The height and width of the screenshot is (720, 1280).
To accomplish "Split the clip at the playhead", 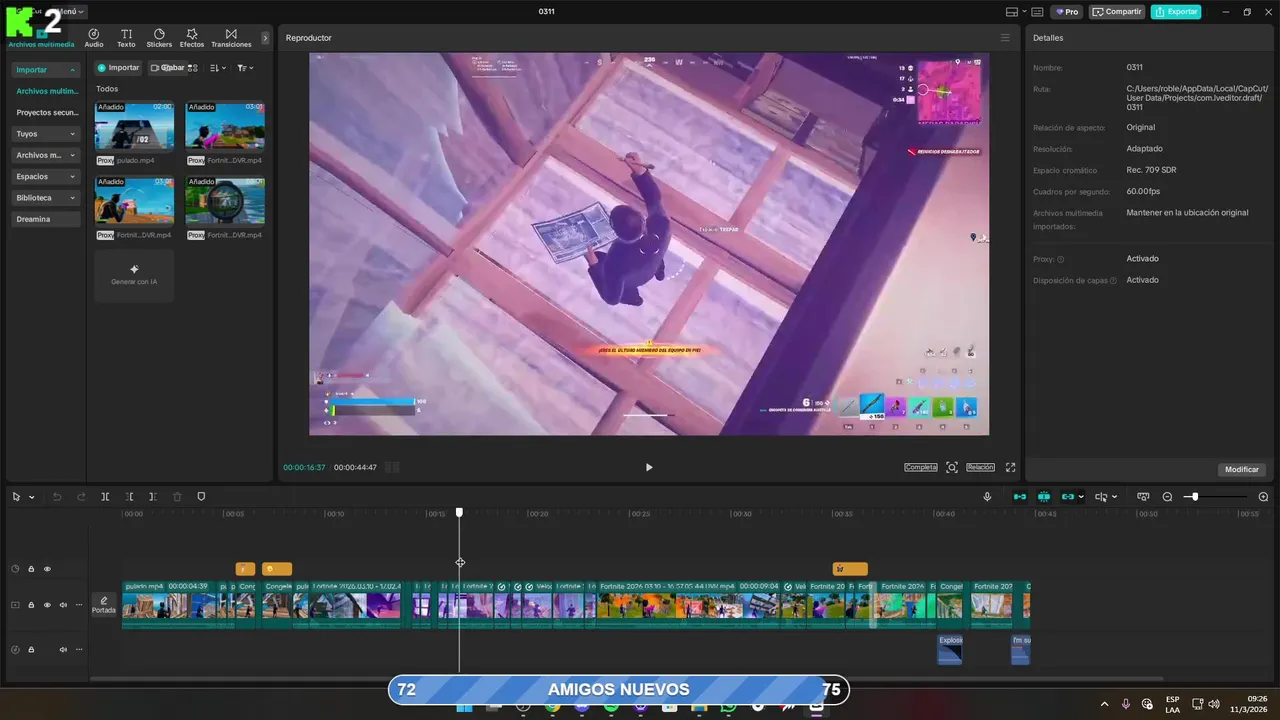I will click(x=105, y=497).
